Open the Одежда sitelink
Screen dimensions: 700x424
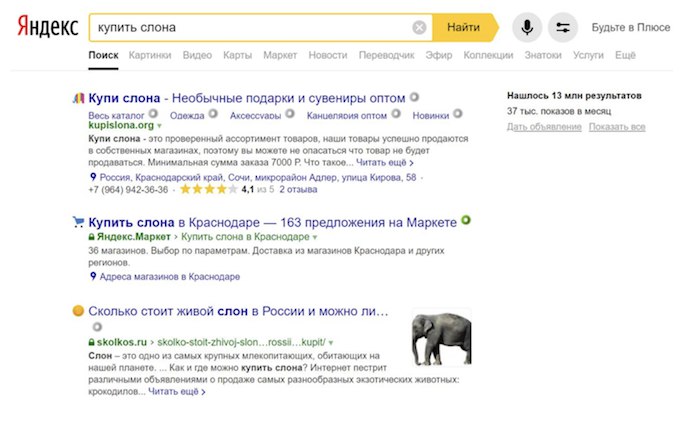coord(187,116)
